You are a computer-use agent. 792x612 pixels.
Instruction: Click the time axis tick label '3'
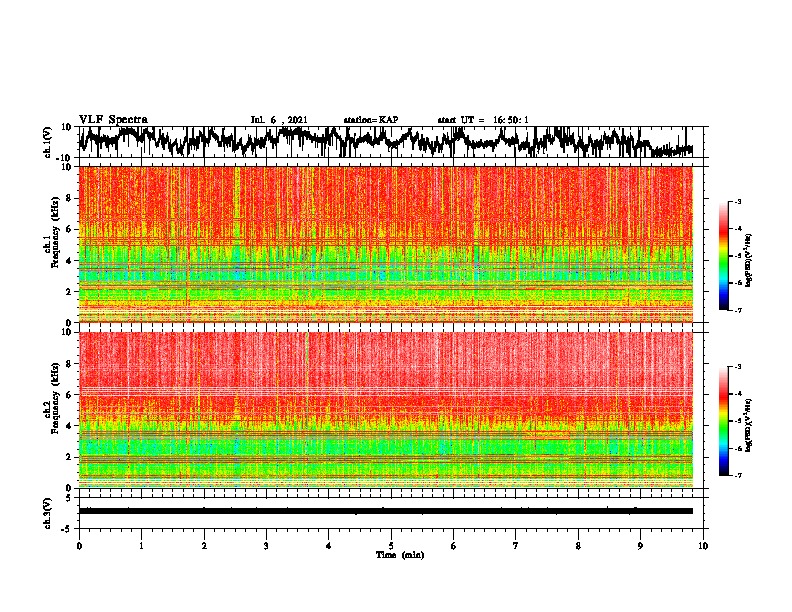[x=266, y=546]
